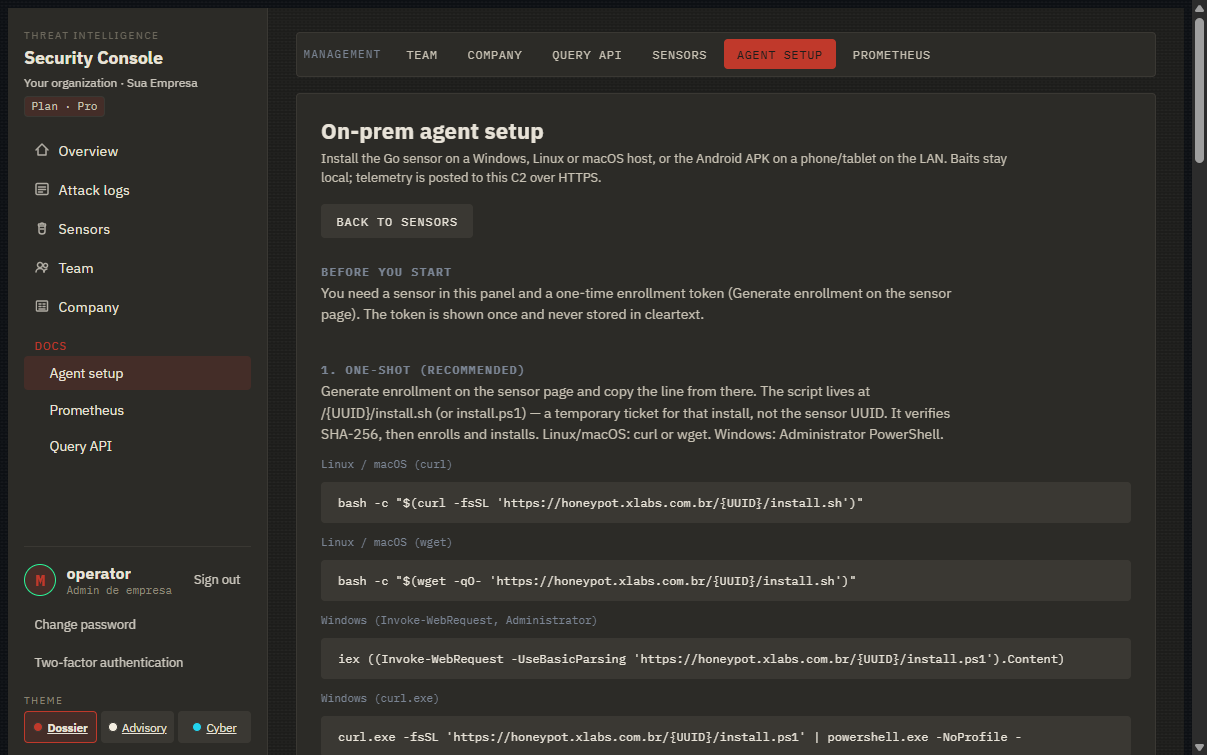The width and height of the screenshot is (1207, 755).
Task: Click the Back to Sensors button
Action: (397, 222)
